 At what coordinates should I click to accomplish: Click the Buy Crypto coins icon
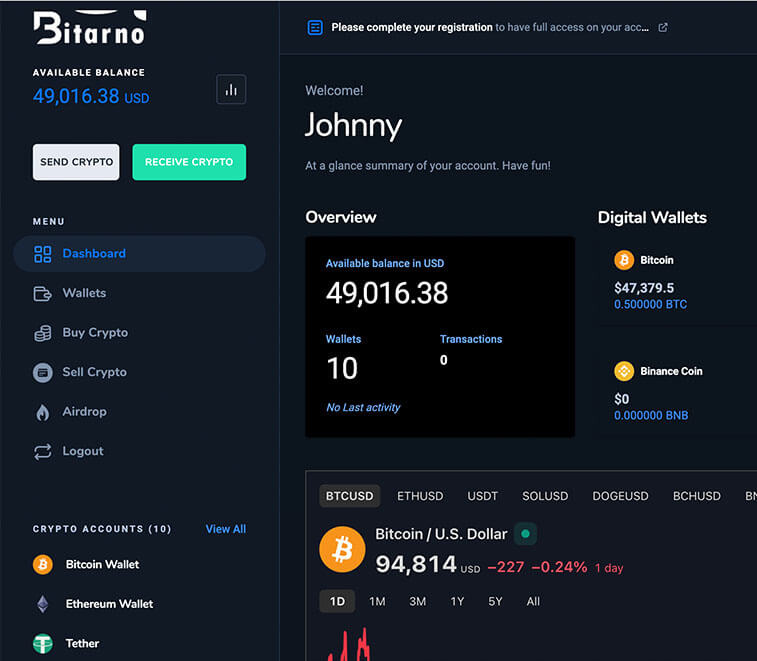click(x=42, y=333)
